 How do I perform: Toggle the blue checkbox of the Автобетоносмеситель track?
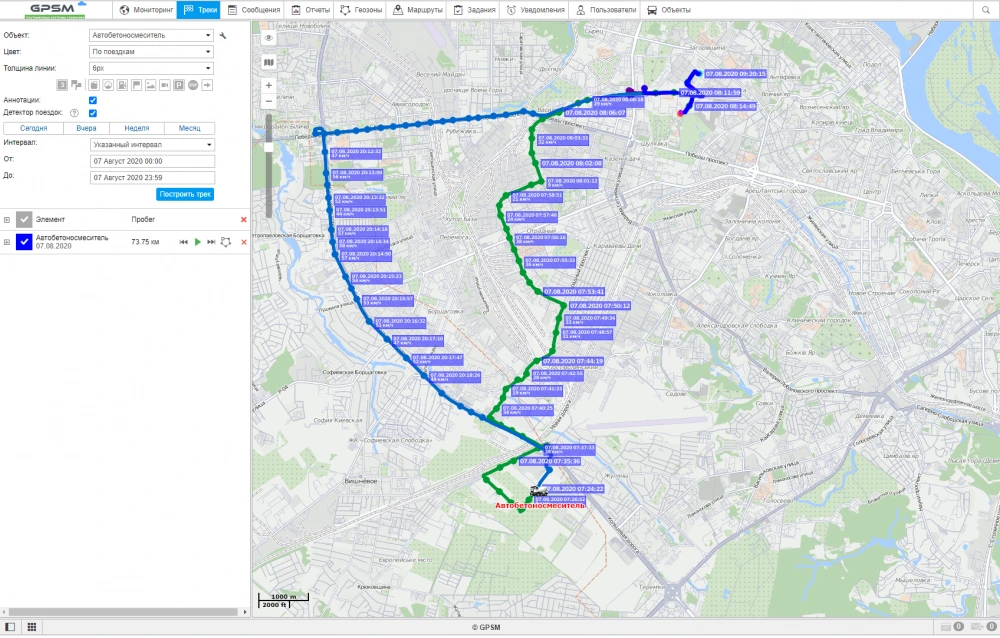pyautogui.click(x=24, y=242)
